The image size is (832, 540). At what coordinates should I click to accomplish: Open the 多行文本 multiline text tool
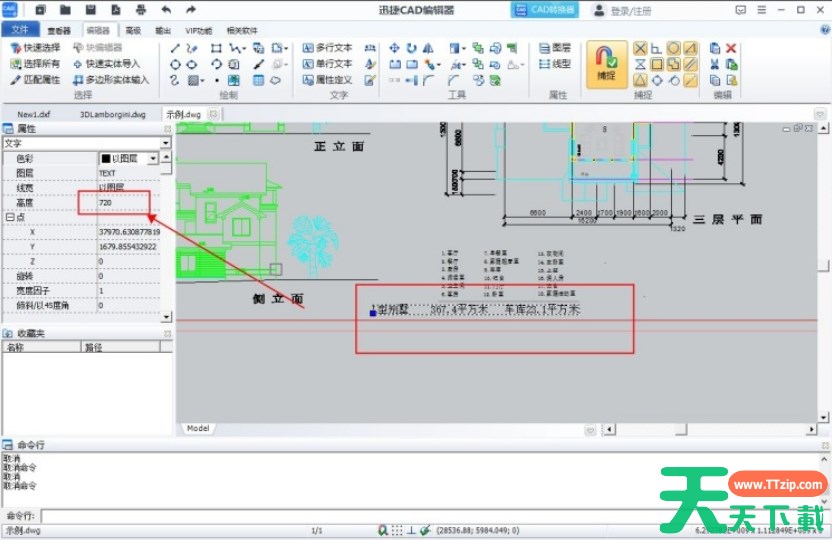click(x=328, y=48)
